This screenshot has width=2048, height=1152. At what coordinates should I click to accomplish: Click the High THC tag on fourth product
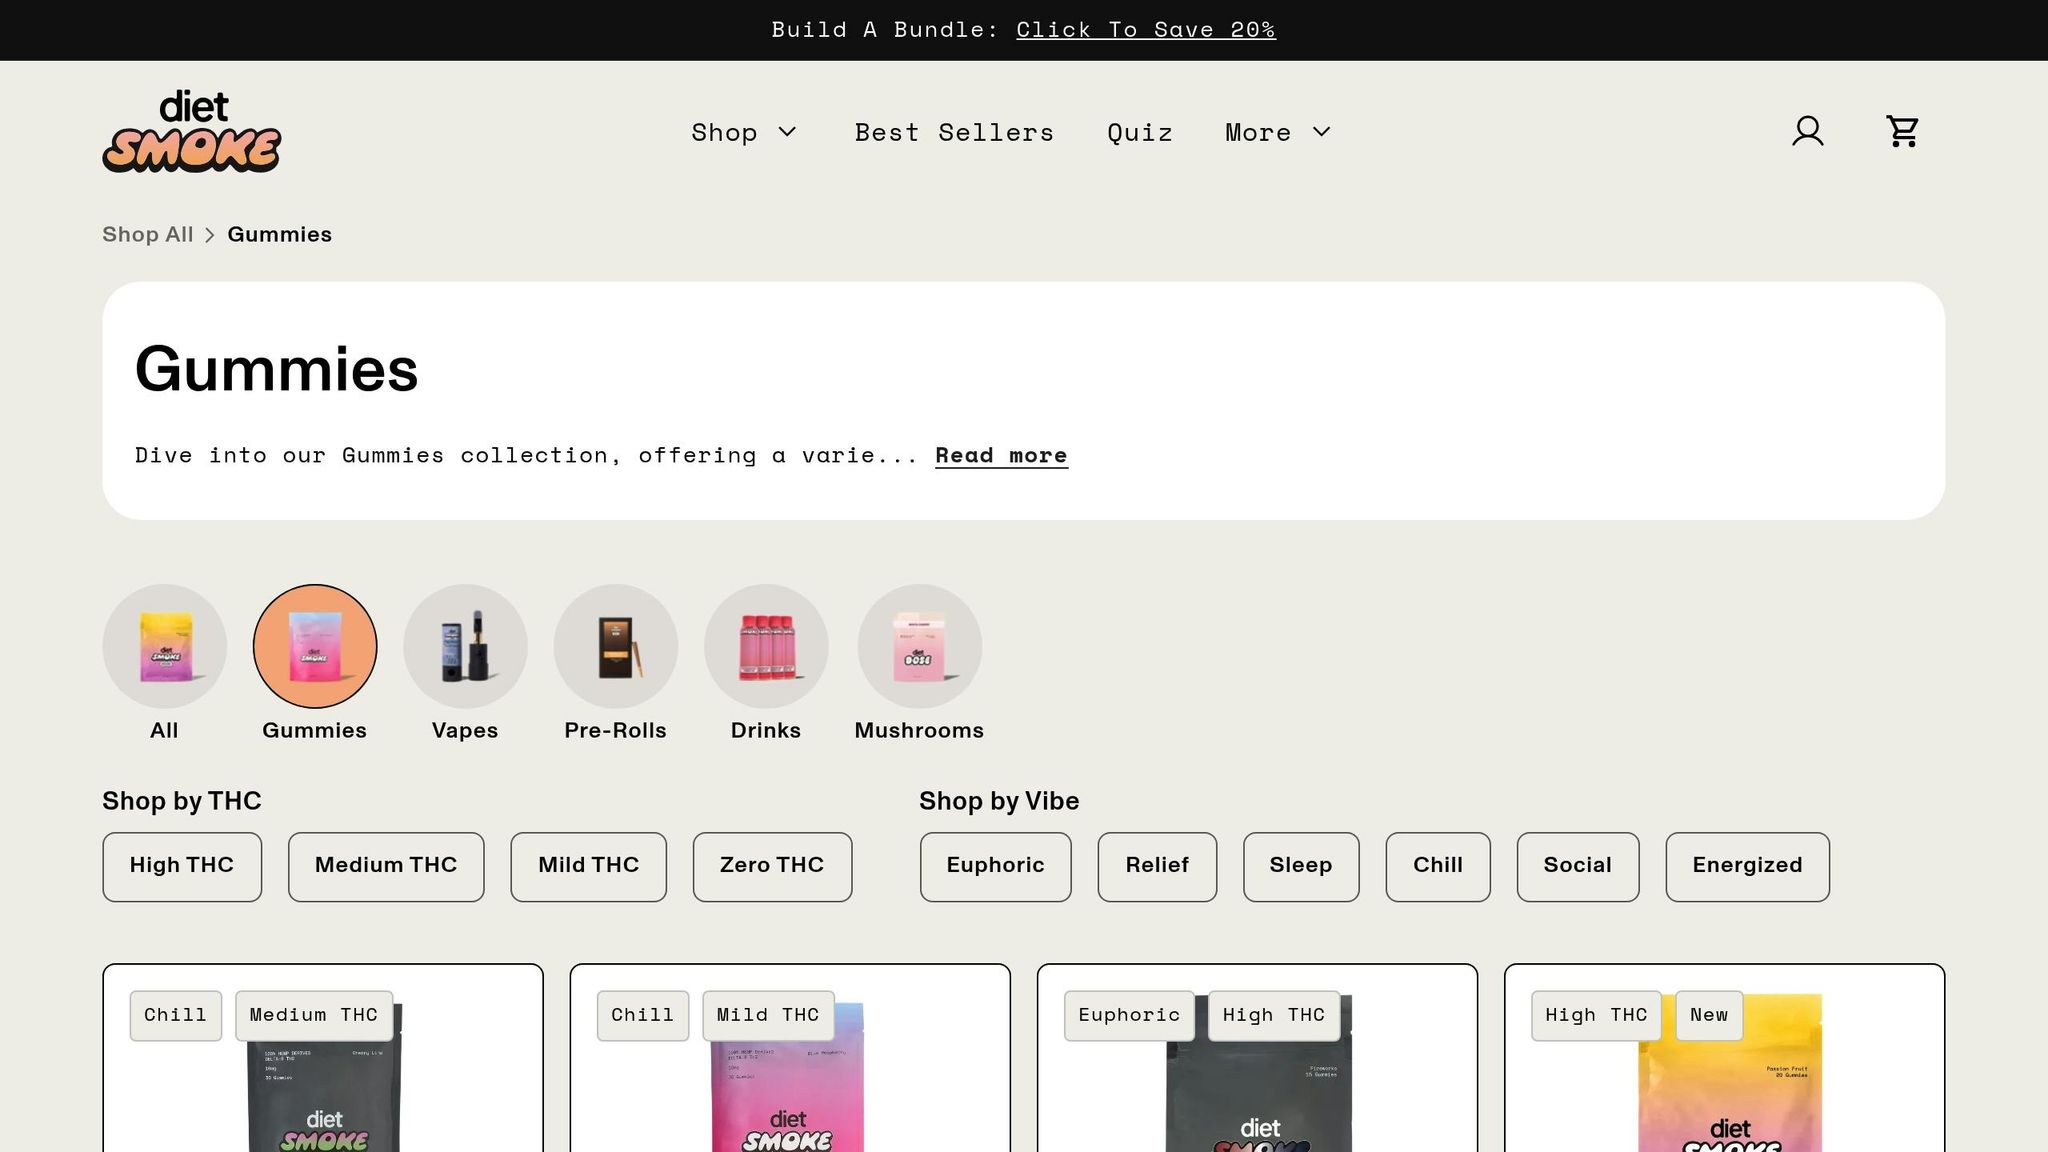coord(1596,1016)
